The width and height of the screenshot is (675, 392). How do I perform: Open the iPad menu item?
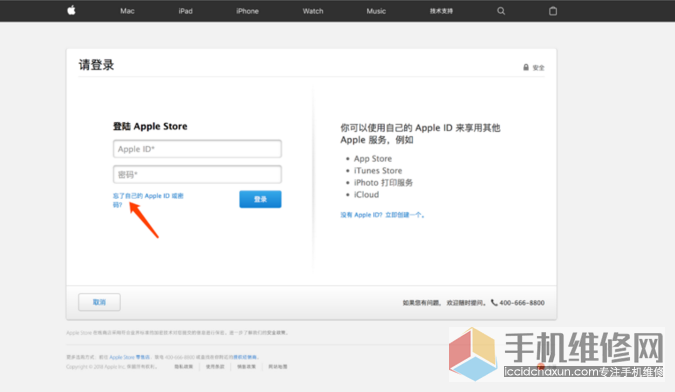pyautogui.click(x=186, y=11)
